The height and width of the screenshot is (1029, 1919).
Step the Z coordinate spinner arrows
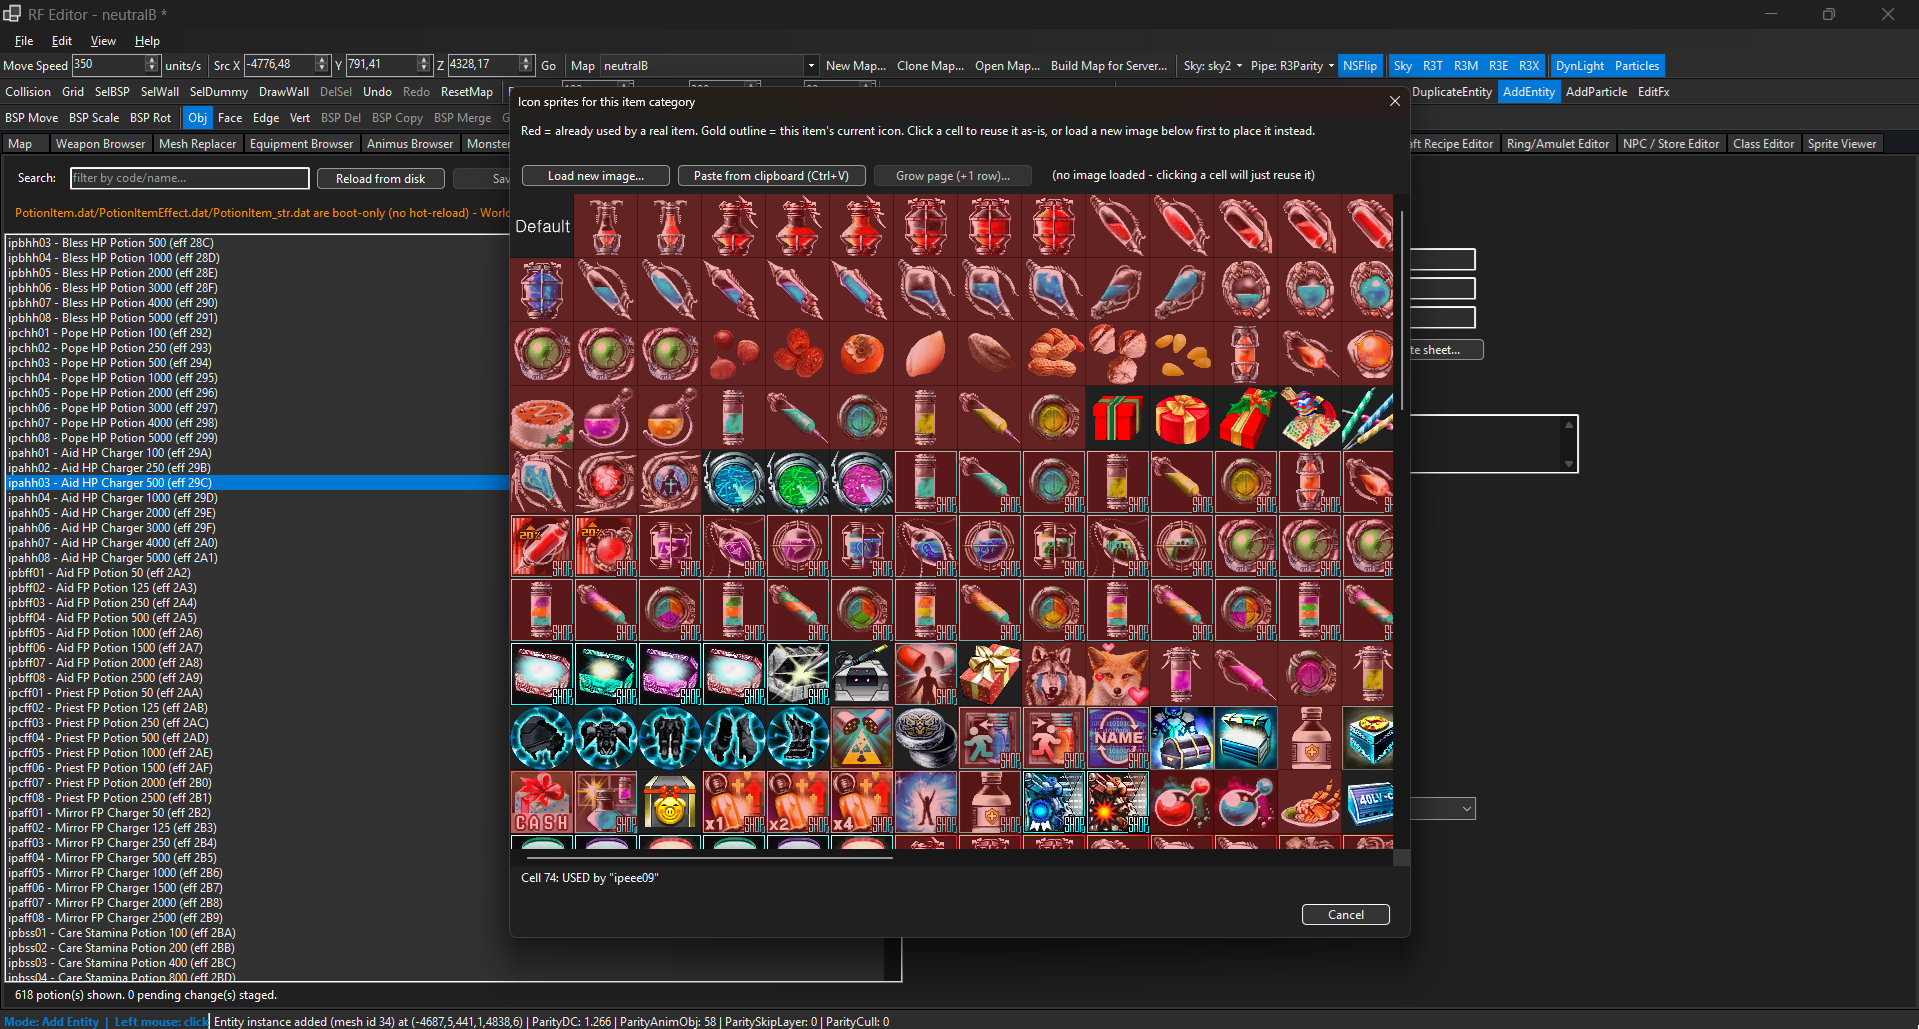coord(526,65)
